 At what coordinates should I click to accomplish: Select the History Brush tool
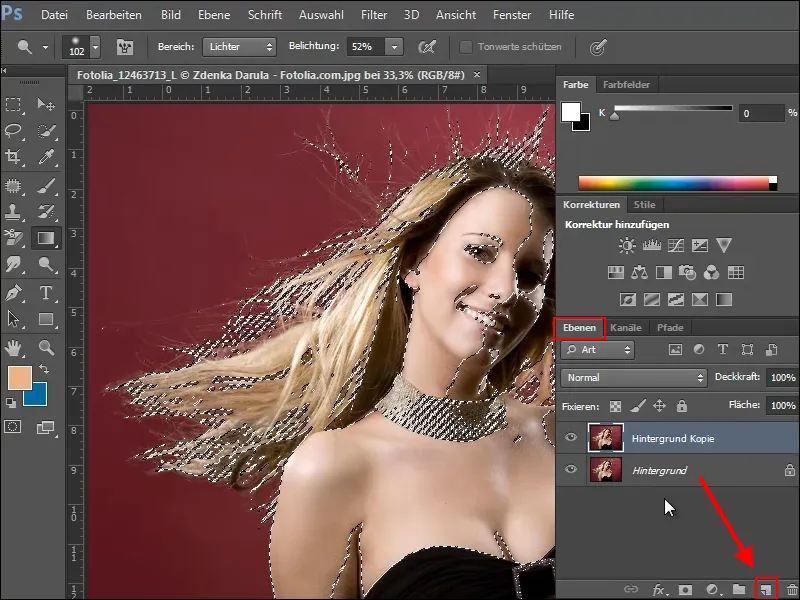click(46, 212)
